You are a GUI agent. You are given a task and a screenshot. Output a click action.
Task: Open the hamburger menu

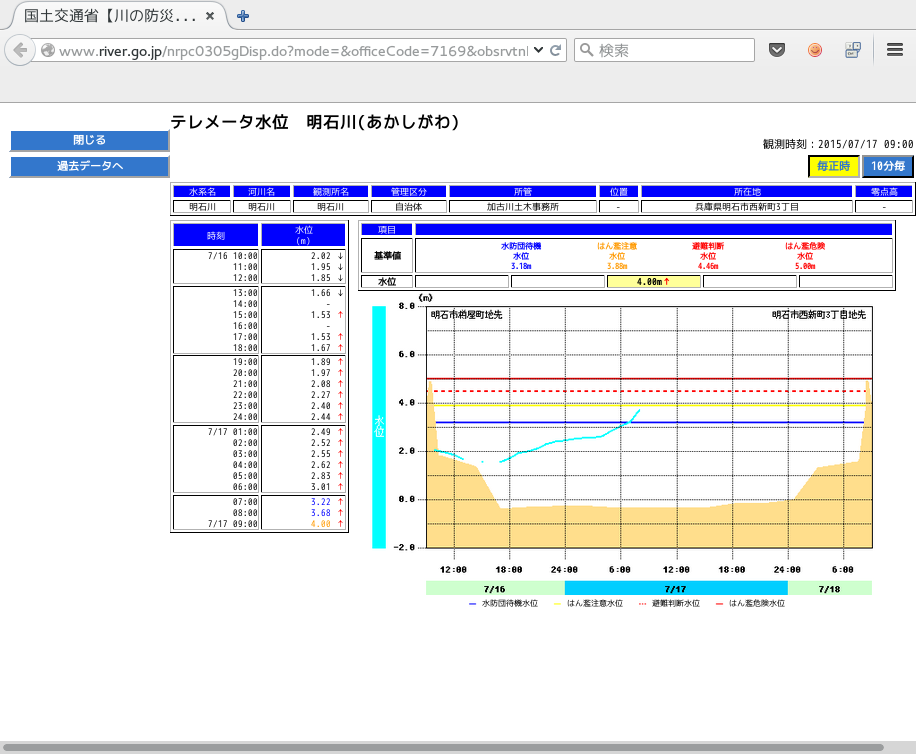895,50
